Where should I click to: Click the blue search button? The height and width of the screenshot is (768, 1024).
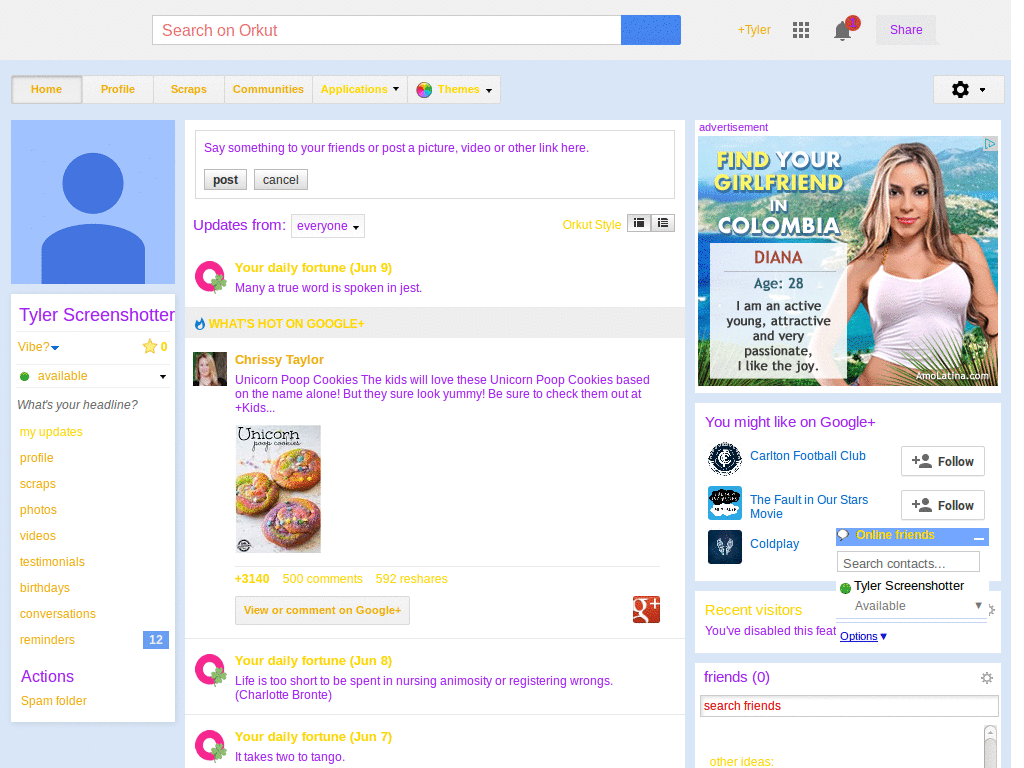(x=650, y=30)
